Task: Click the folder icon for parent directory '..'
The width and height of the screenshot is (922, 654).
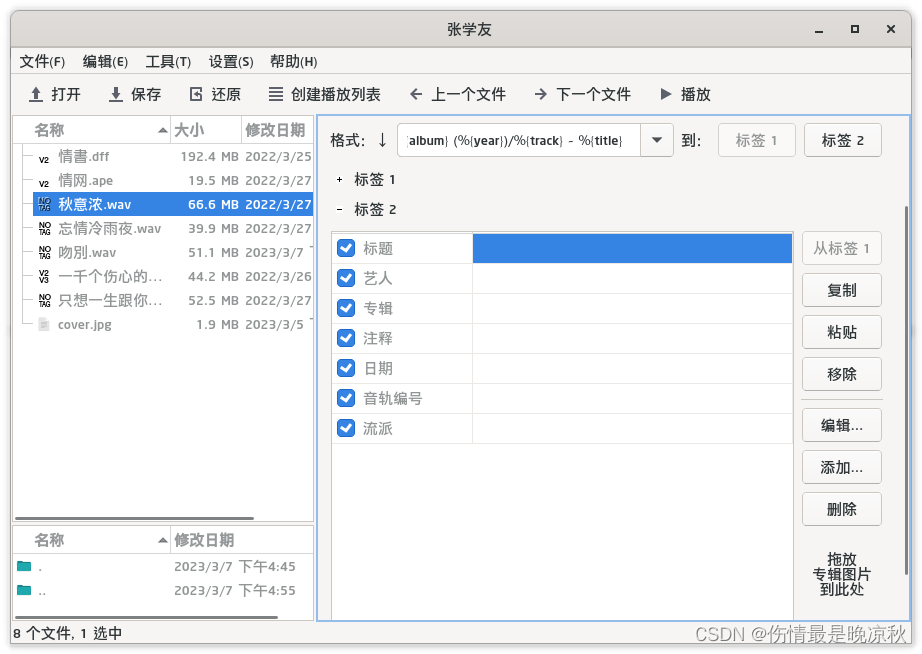Action: (24, 590)
